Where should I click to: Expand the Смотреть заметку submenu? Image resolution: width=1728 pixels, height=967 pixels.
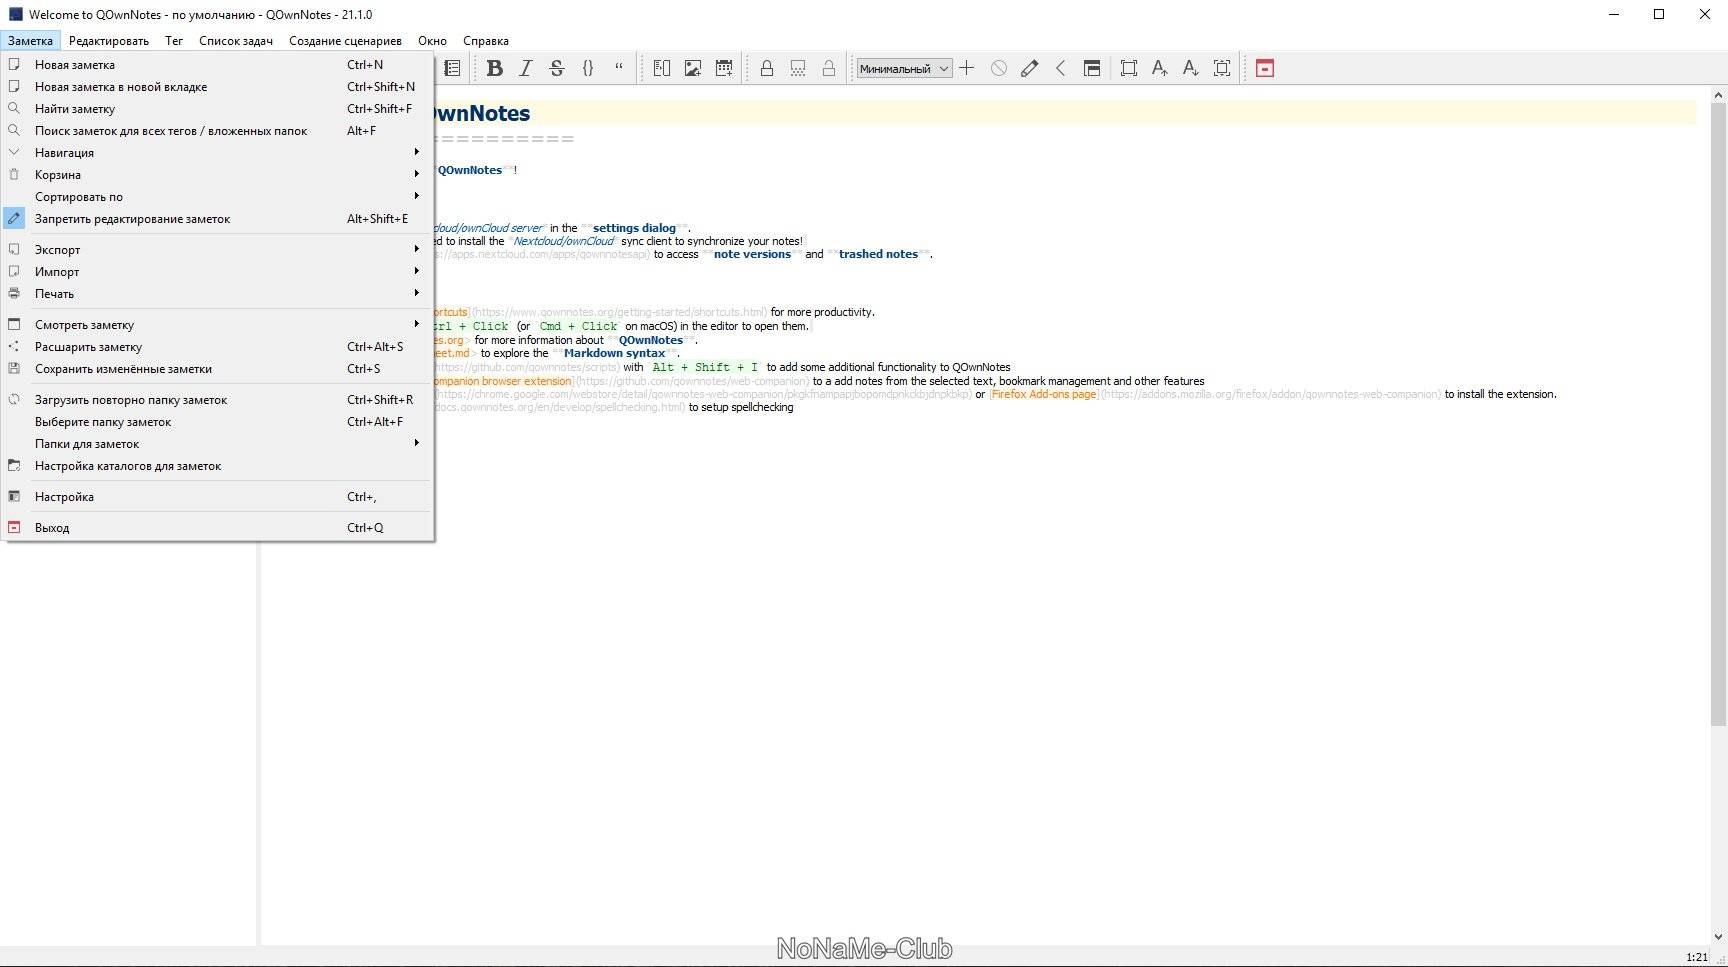218,325
